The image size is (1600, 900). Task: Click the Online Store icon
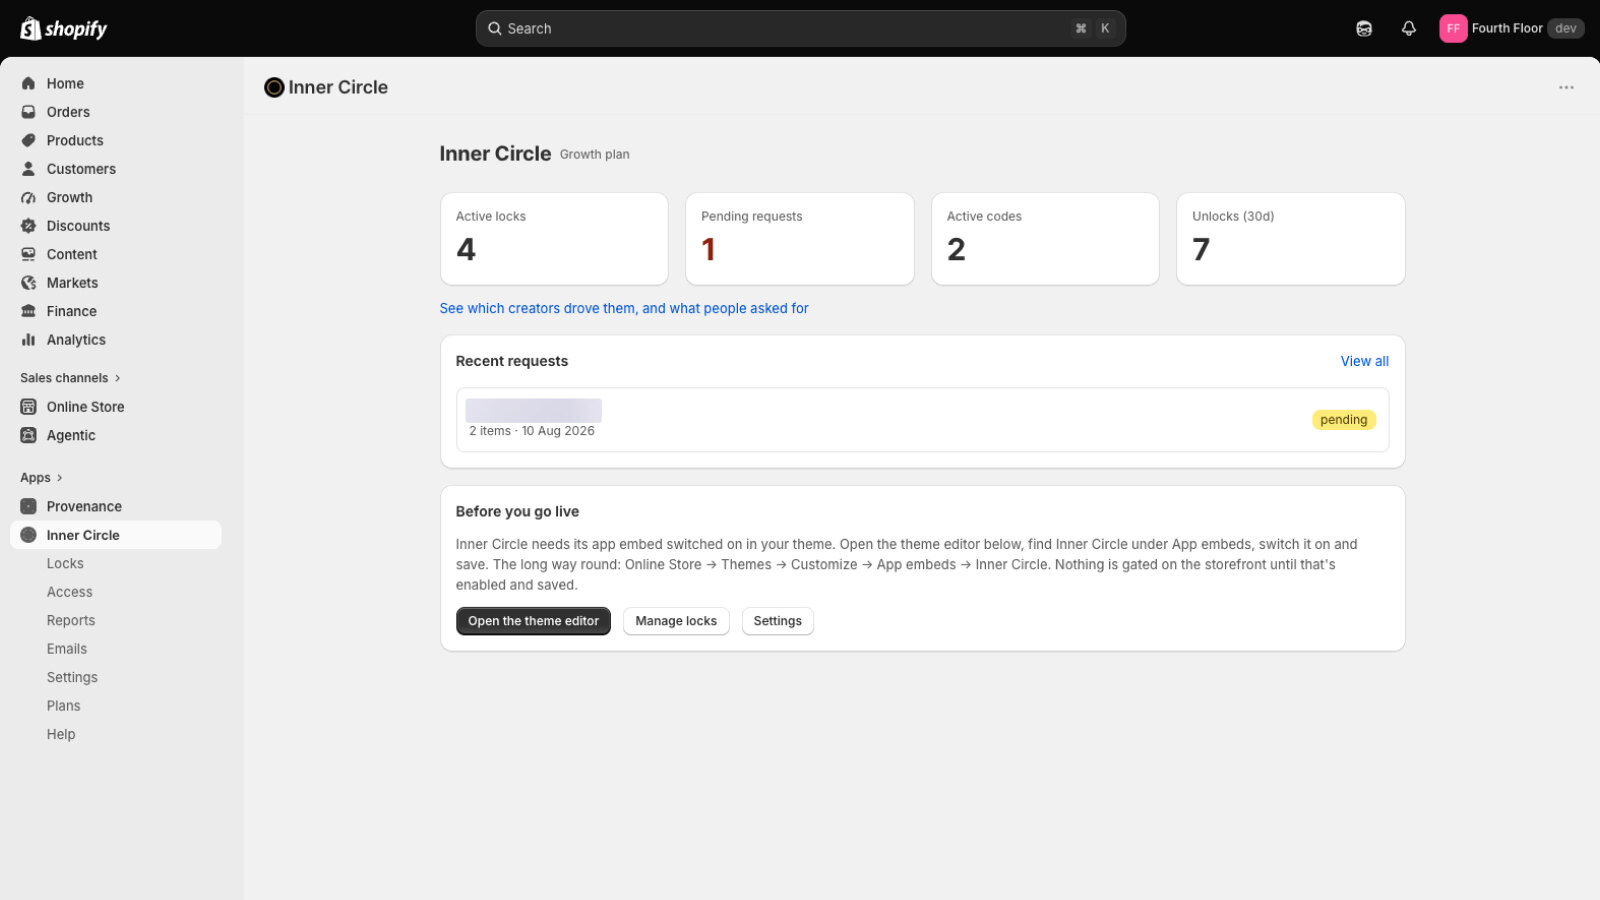(x=28, y=407)
